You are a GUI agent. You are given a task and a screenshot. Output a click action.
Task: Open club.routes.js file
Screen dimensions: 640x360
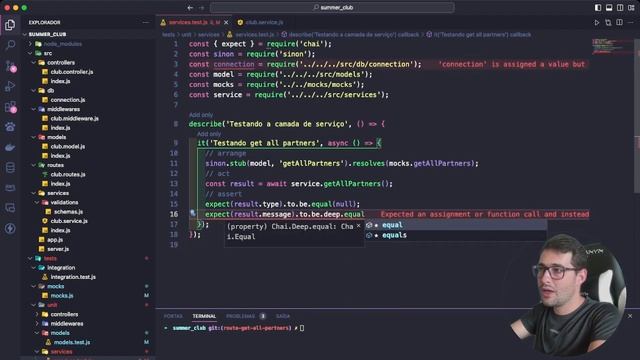tap(68, 174)
